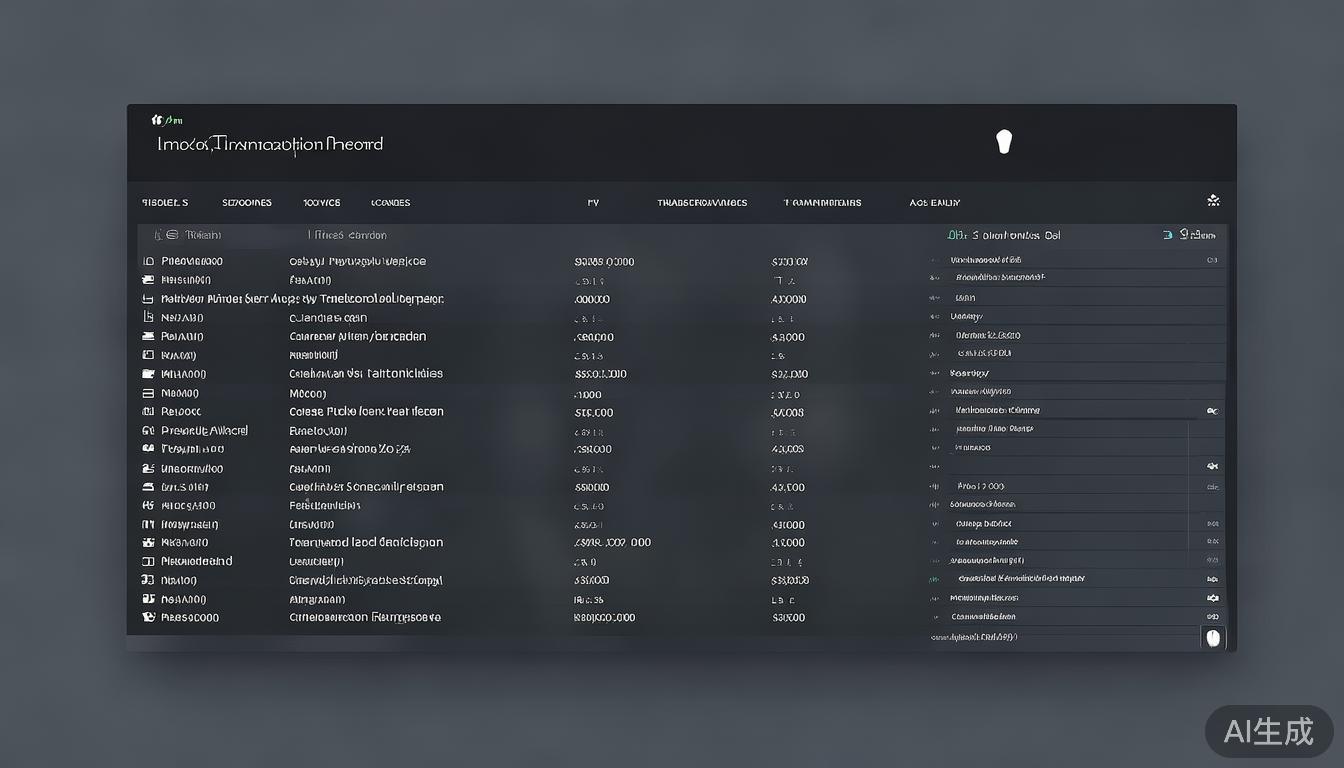
Task: Expand the first entry in the right-side list
Action: 934,260
